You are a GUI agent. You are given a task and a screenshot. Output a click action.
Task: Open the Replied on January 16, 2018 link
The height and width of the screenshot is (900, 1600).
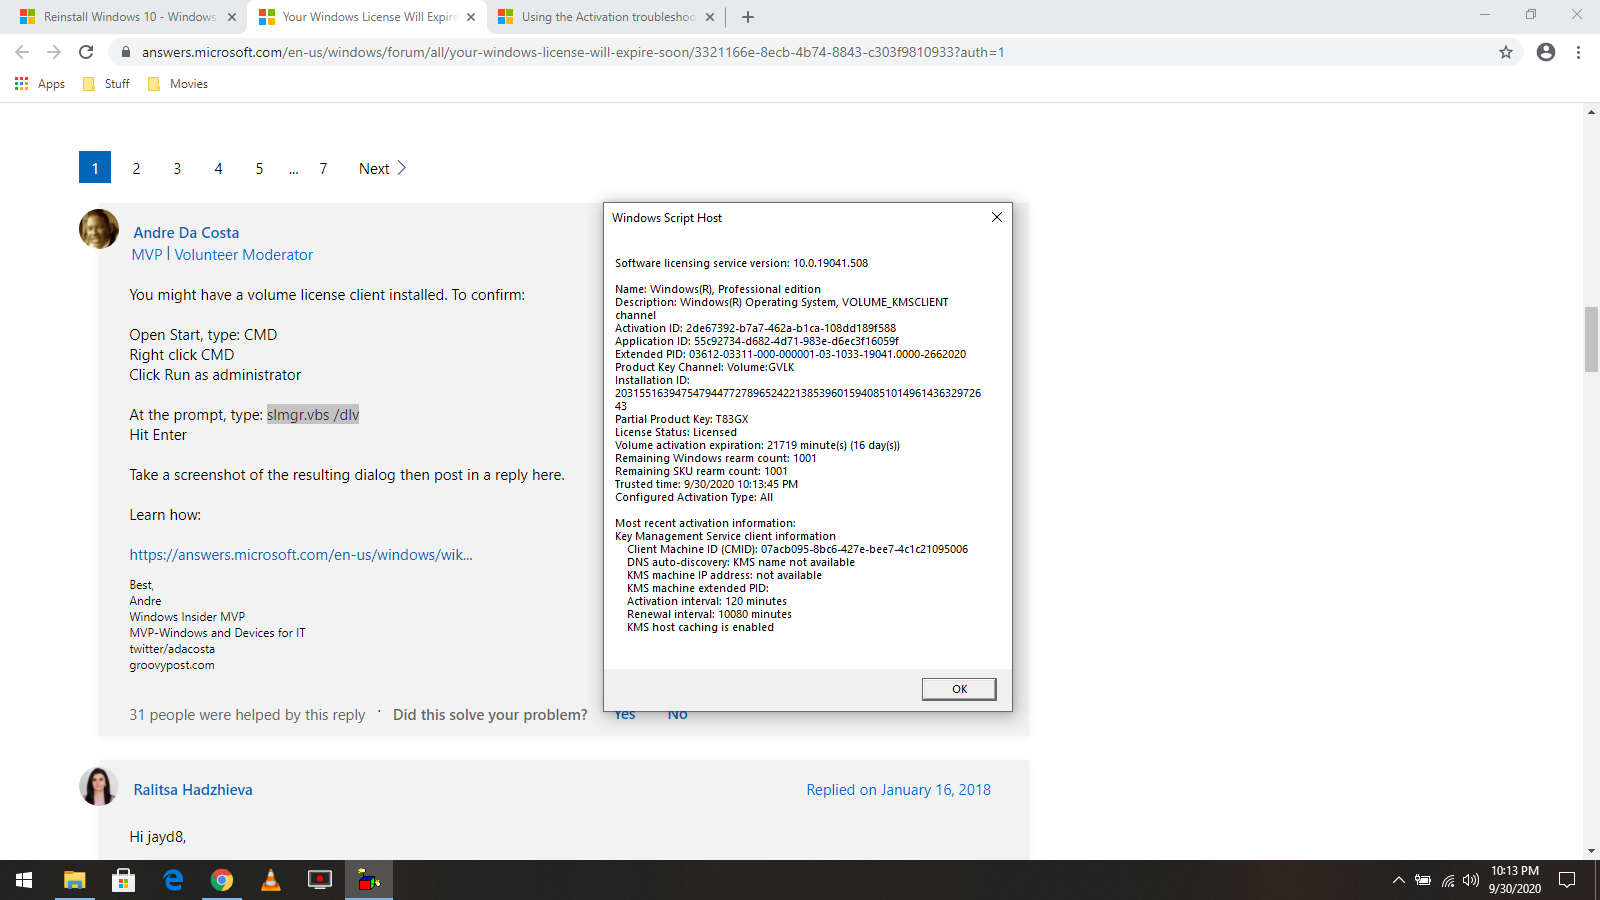pos(899,790)
